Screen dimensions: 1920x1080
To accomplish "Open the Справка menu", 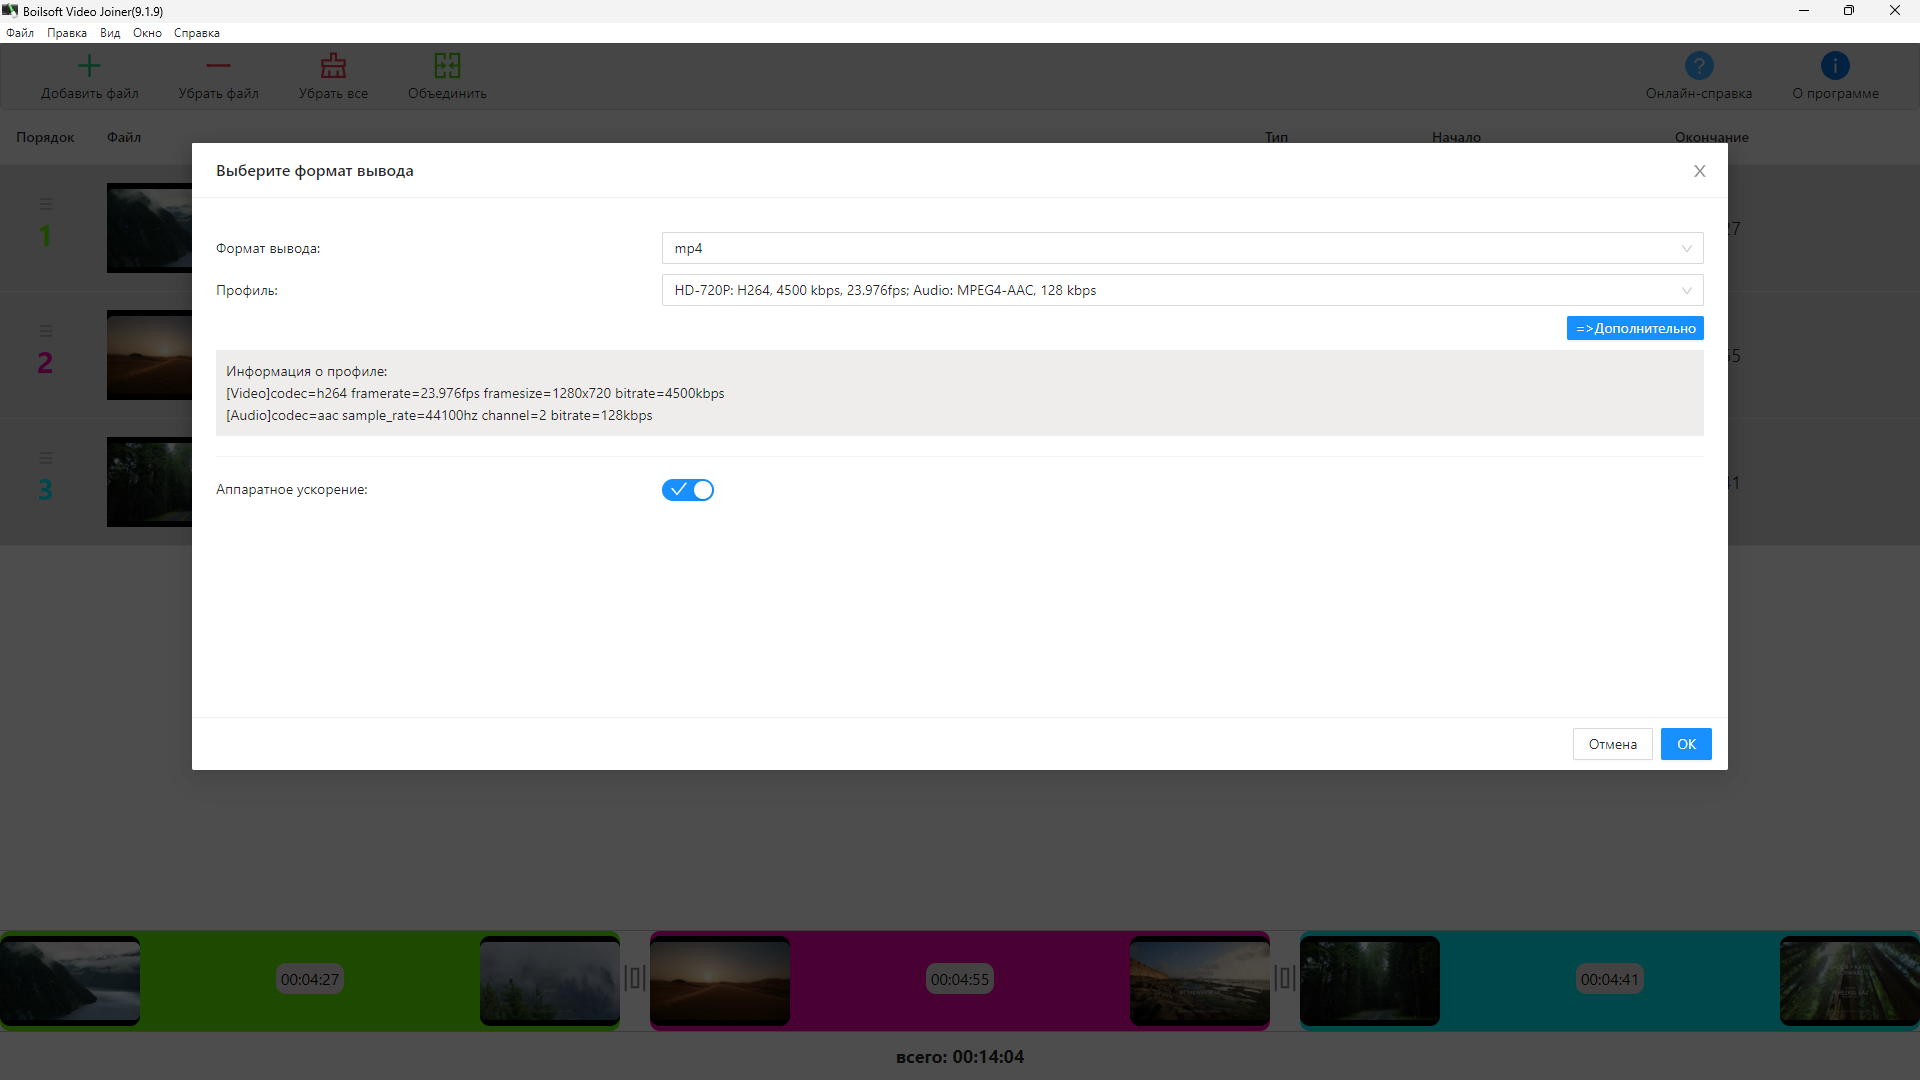I will (196, 33).
